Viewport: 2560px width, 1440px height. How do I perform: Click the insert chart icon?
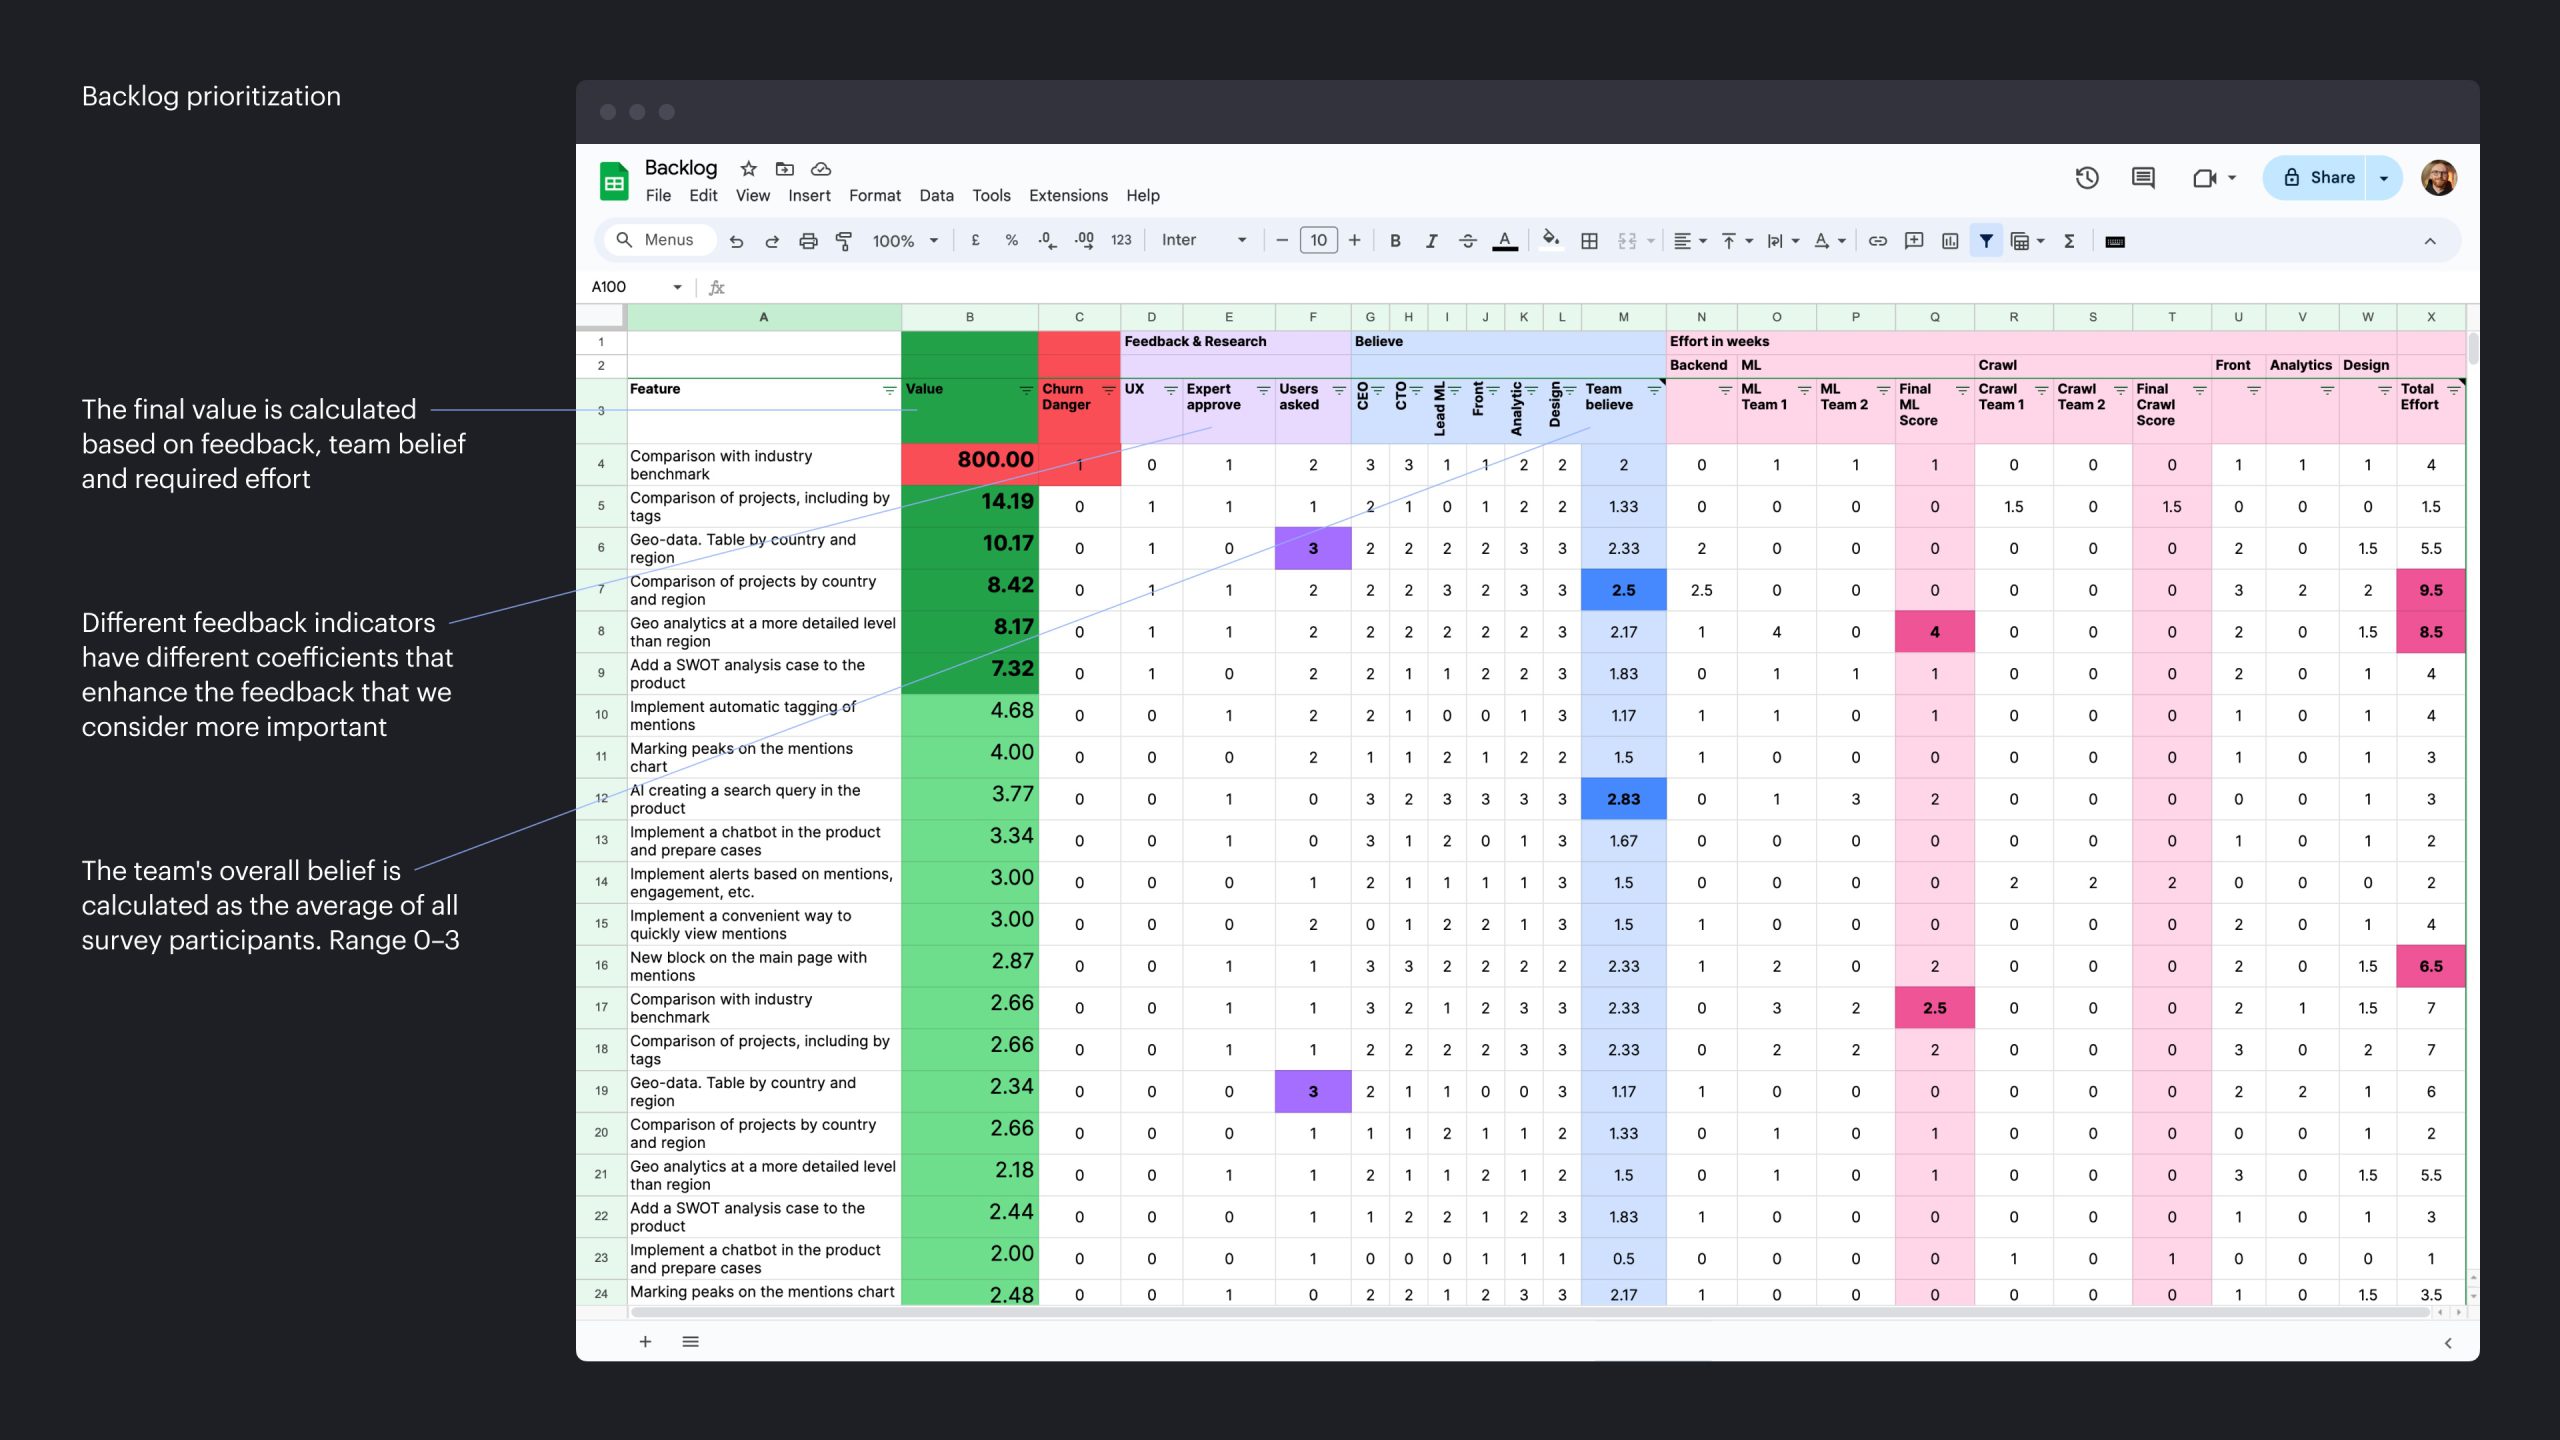1949,241
